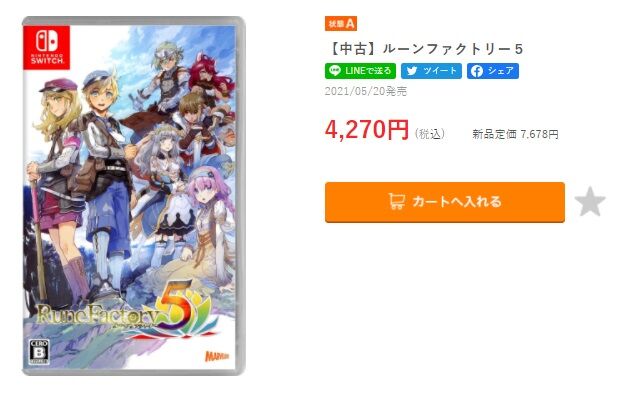This screenshot has width=639, height=412.
Task: Click the Nintendo Switch logo on cover
Action: [46, 47]
